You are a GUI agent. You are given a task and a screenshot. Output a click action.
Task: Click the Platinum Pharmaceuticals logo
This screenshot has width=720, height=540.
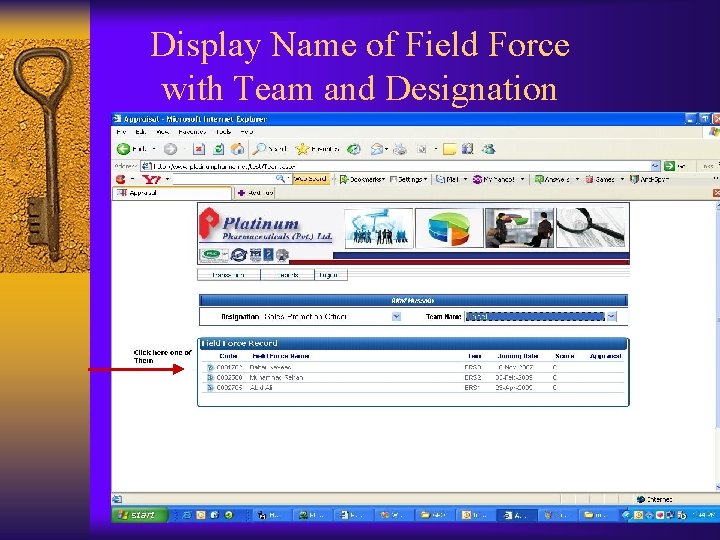tap(266, 225)
